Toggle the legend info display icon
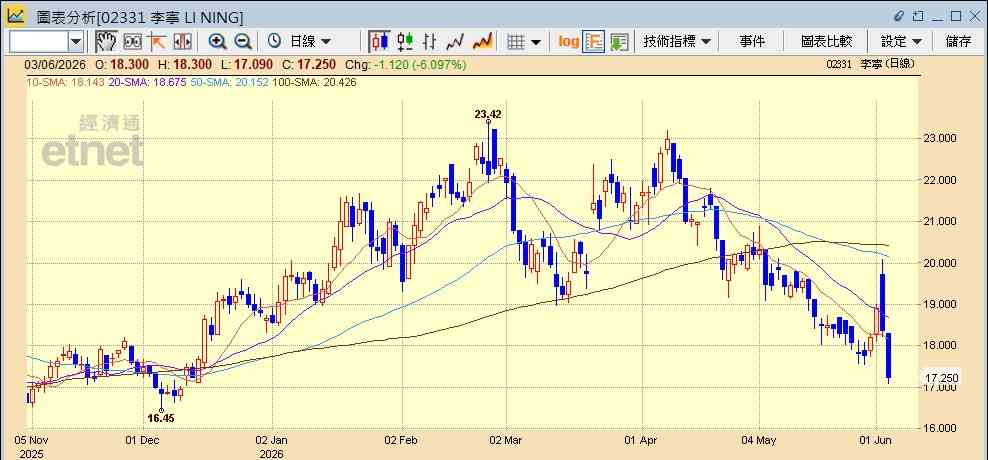 click(x=594, y=42)
